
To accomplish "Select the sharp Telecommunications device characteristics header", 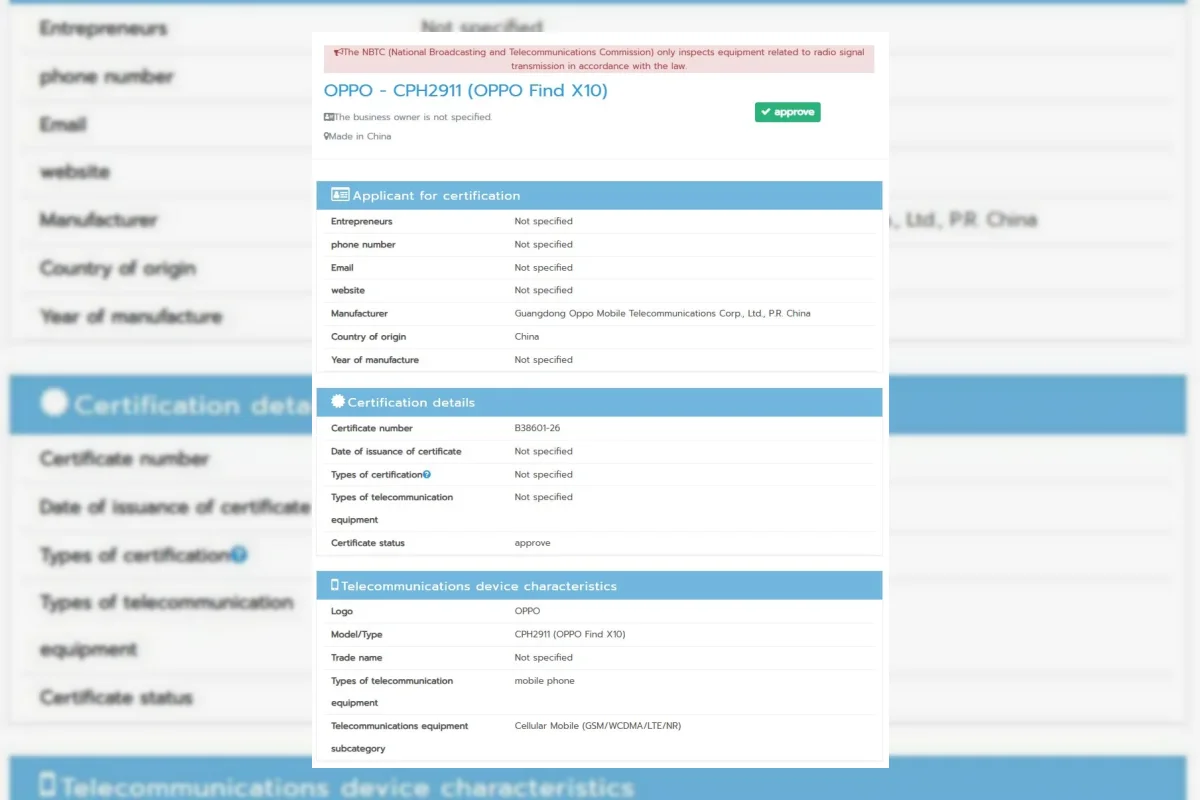I will [600, 585].
